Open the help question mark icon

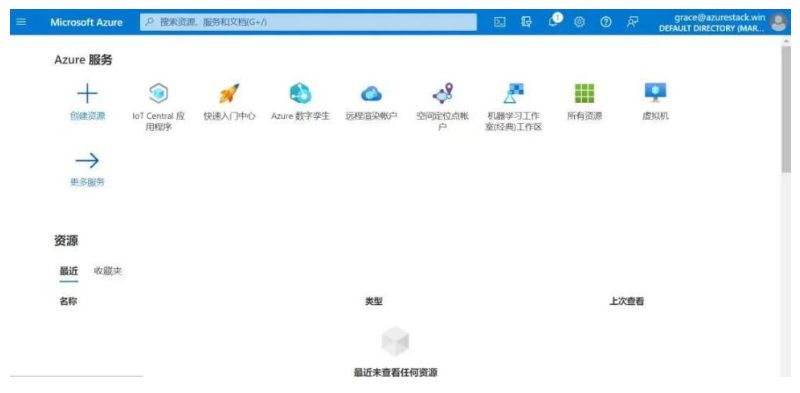click(606, 22)
